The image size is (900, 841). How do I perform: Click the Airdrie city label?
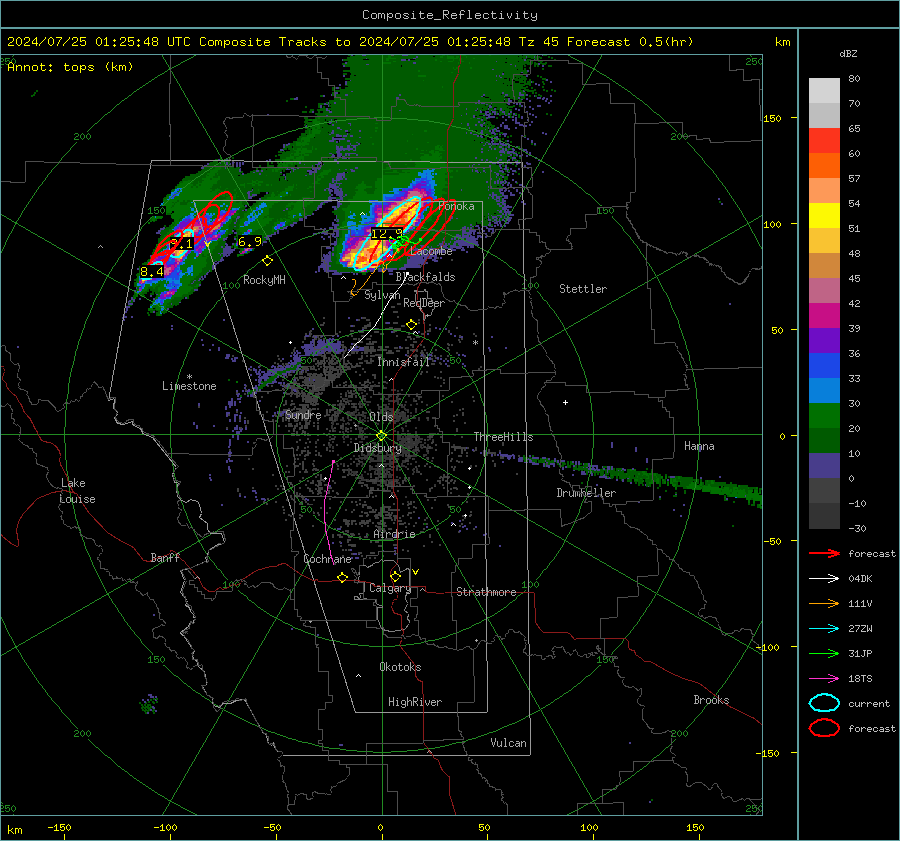[x=394, y=534]
